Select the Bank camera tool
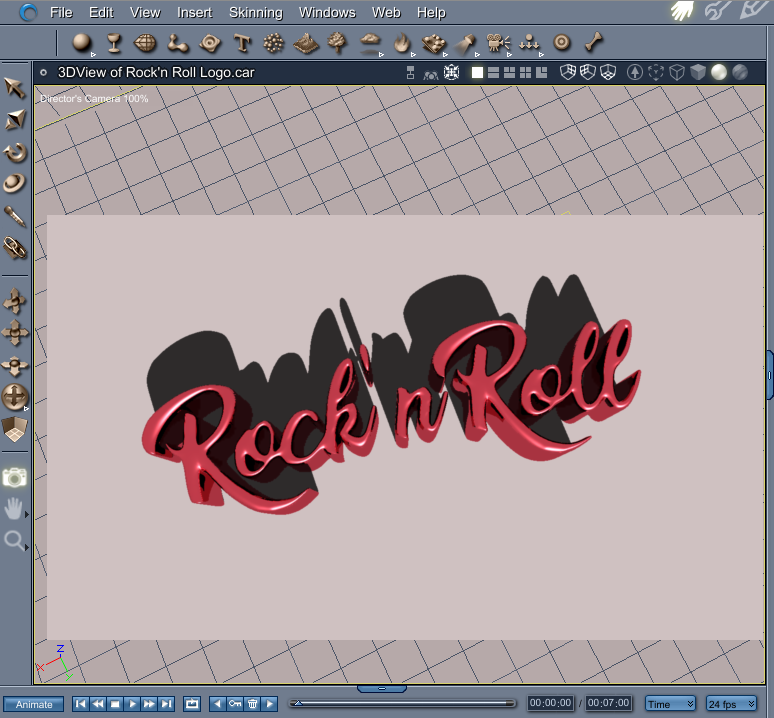 (15, 366)
